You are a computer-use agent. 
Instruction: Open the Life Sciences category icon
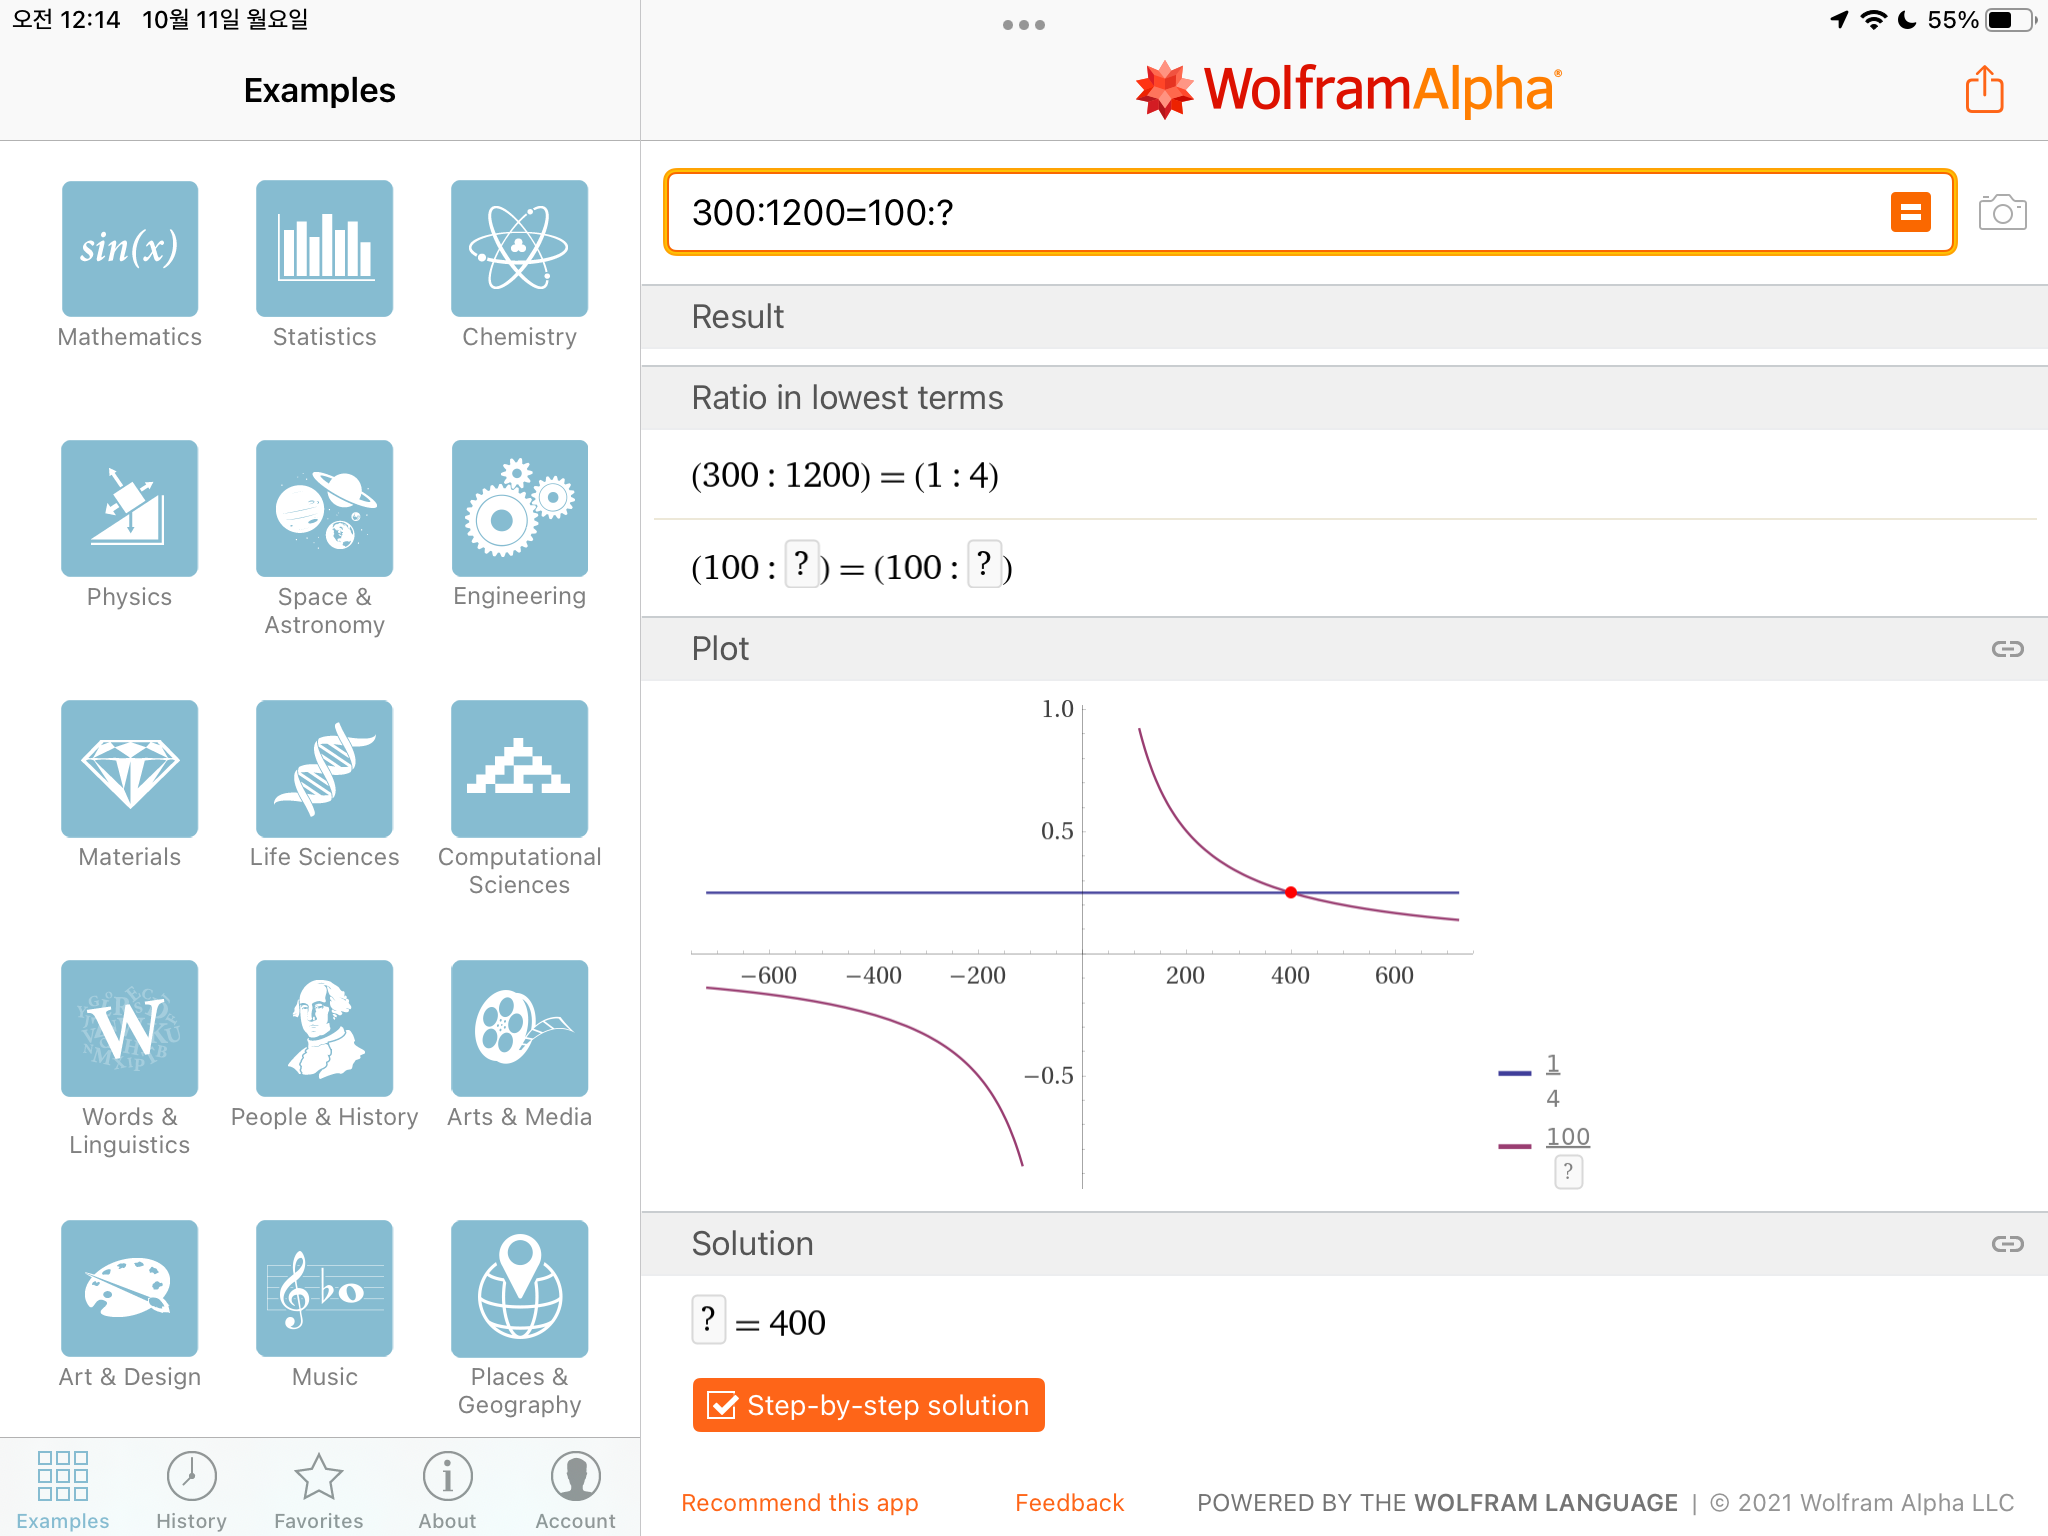(324, 769)
